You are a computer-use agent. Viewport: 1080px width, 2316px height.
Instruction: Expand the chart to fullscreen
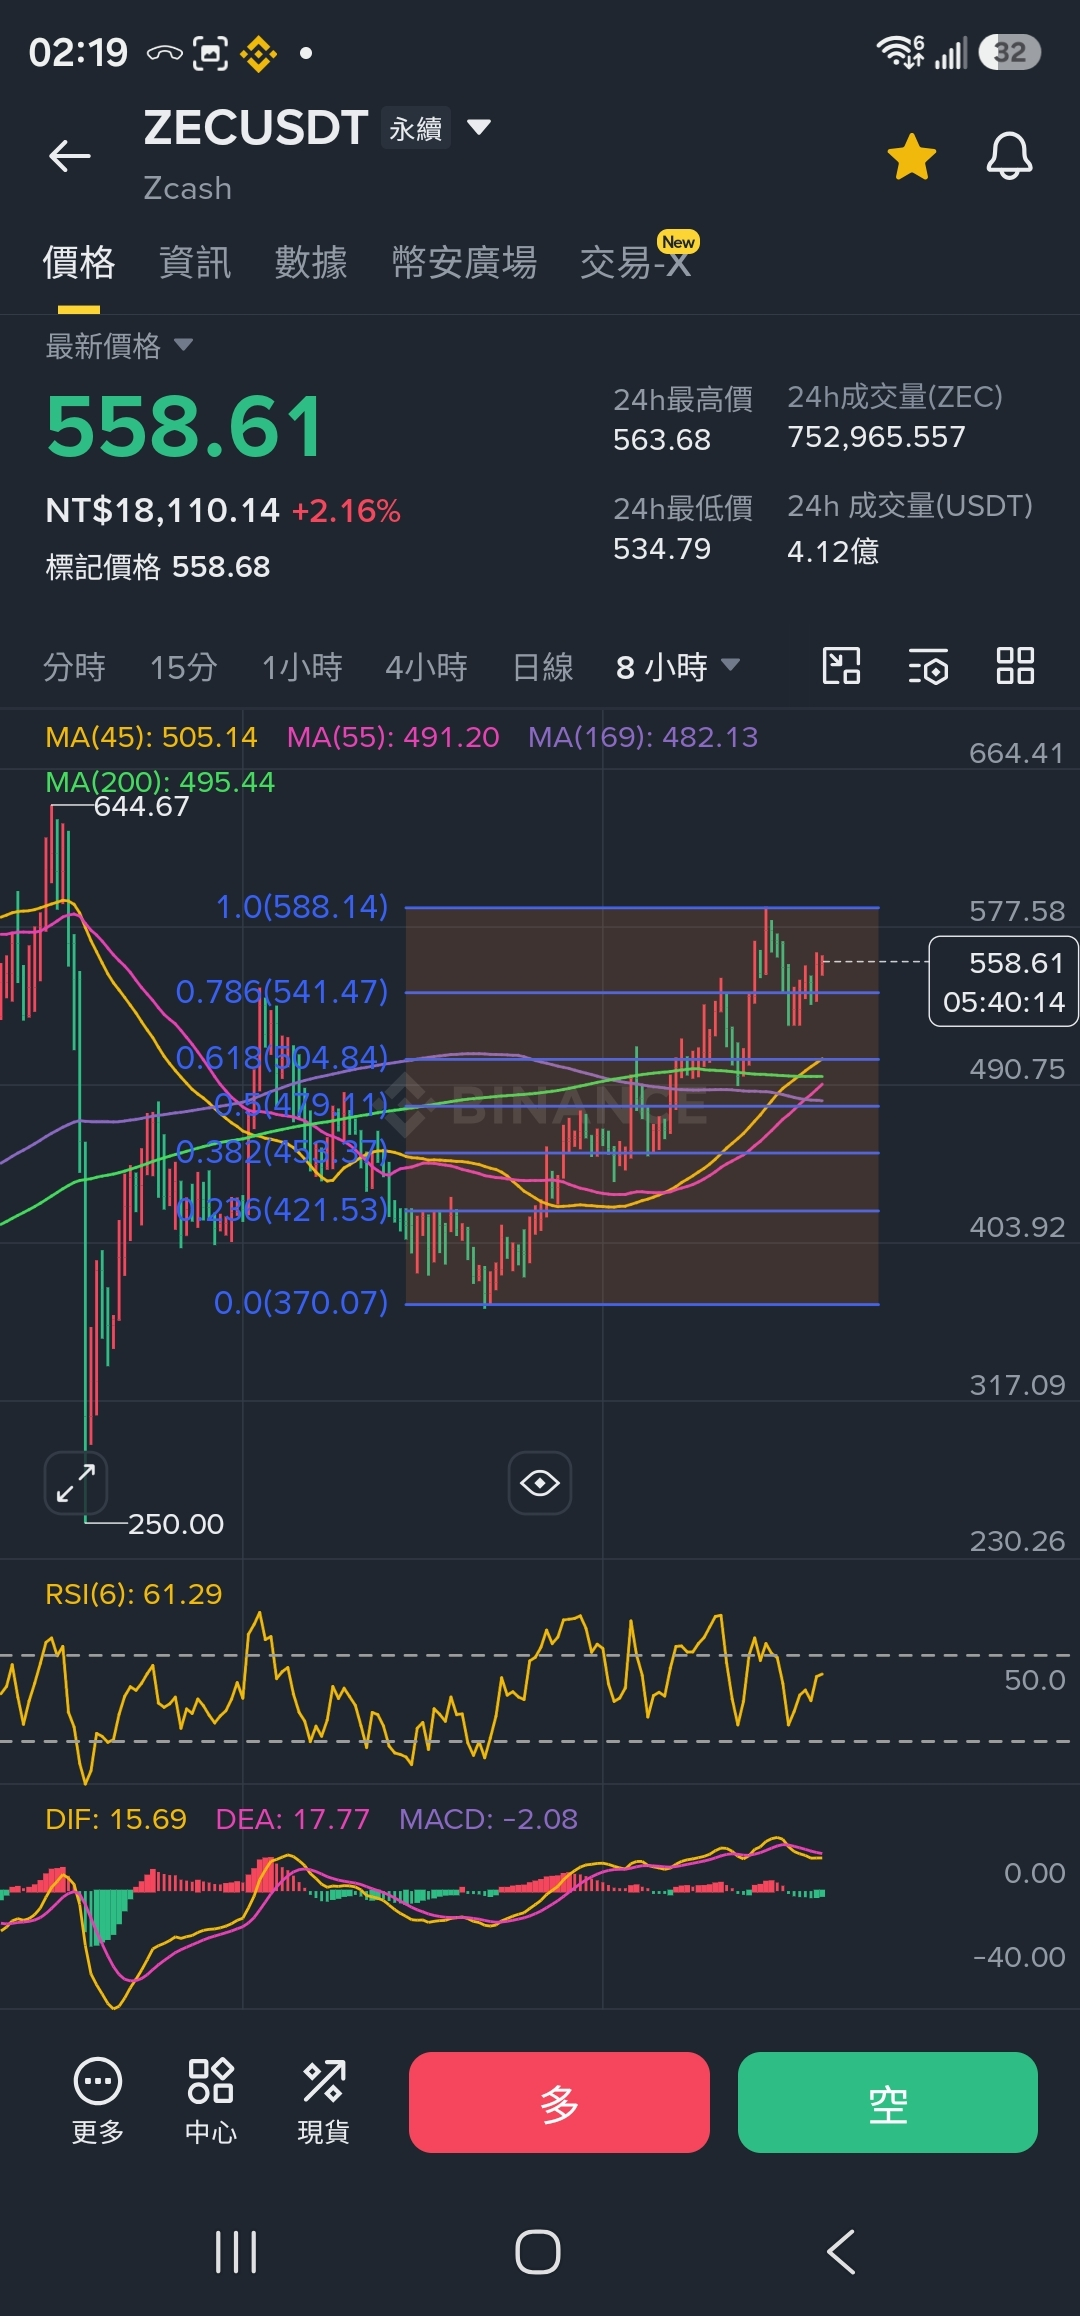coord(76,1483)
